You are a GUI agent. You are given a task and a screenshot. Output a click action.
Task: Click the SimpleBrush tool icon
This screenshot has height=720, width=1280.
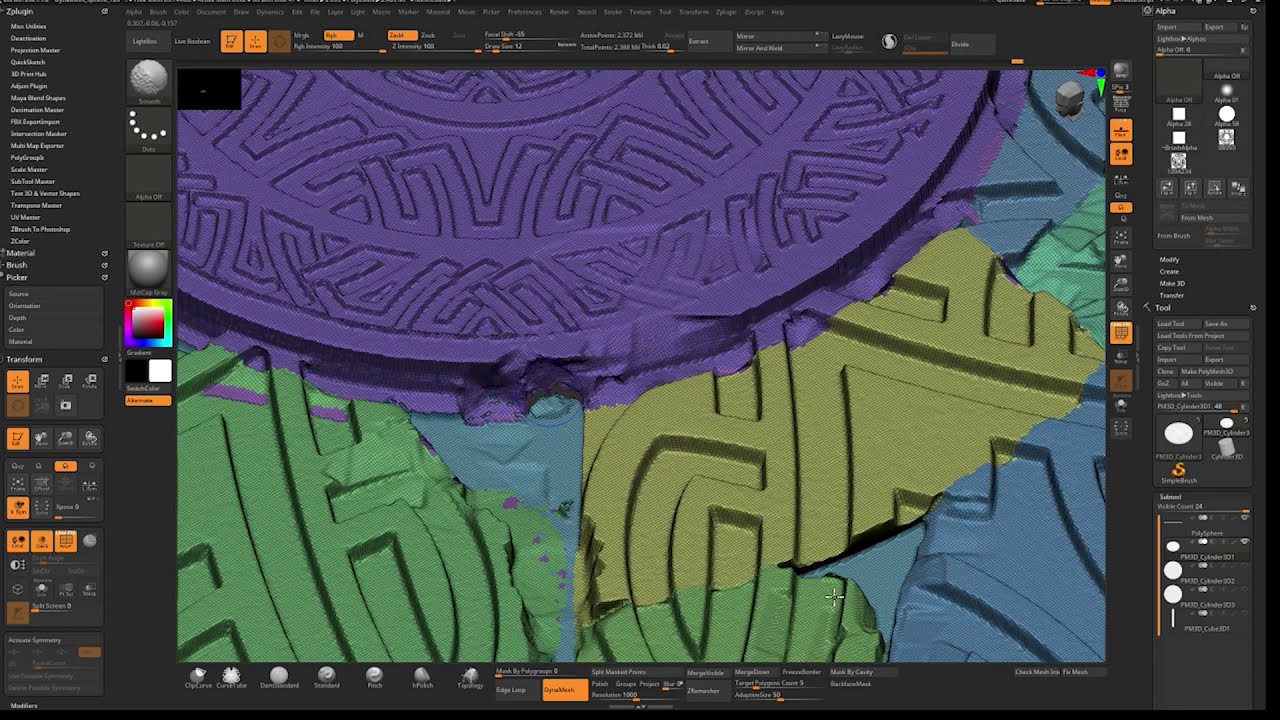click(x=1179, y=473)
